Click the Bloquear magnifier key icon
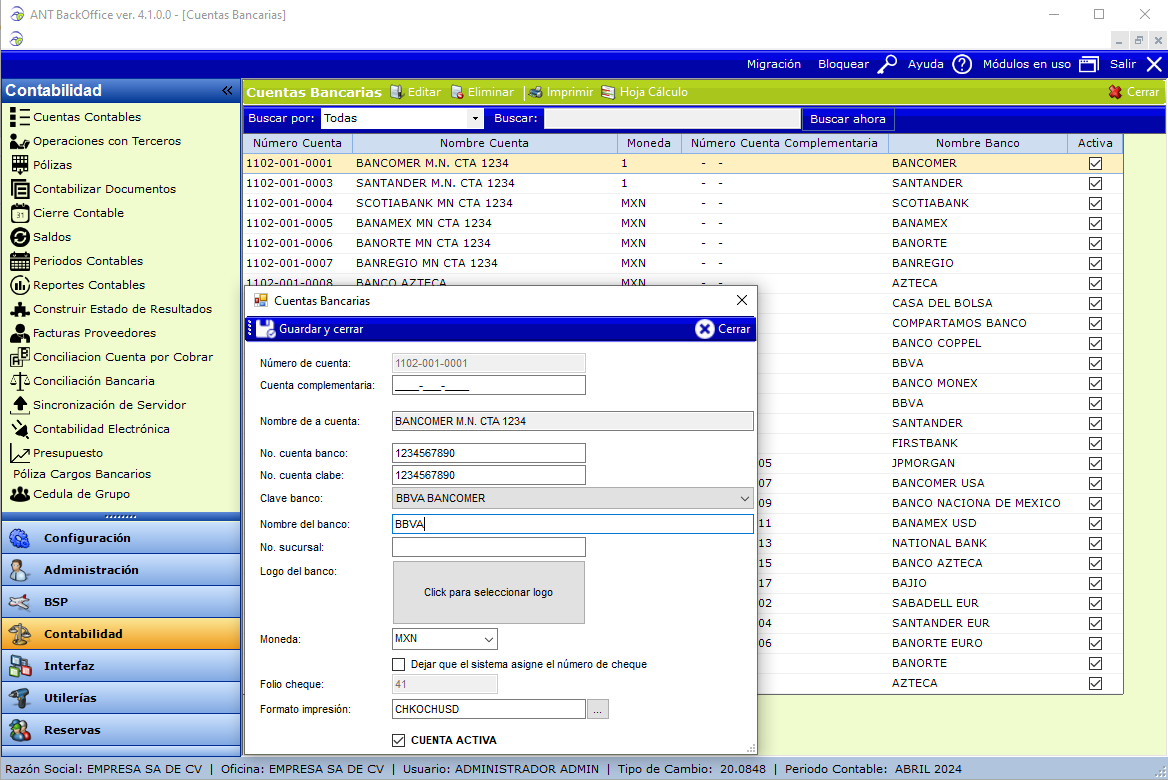 pos(887,64)
